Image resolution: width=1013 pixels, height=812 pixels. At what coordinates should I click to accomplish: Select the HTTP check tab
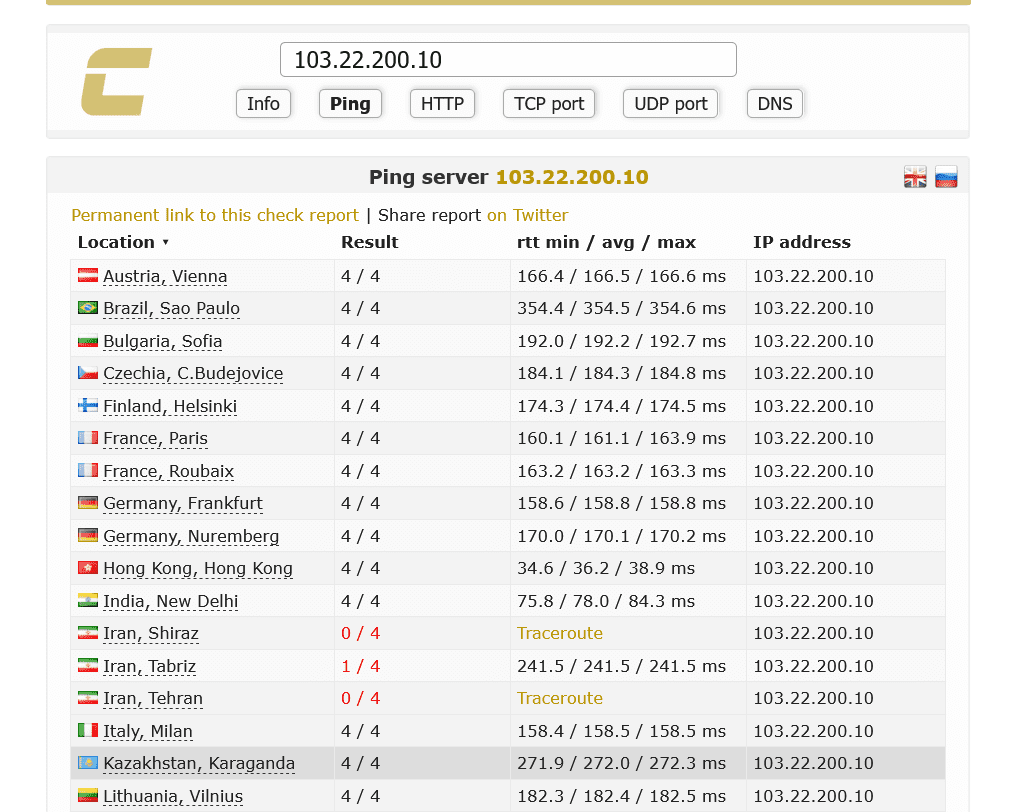coord(442,104)
